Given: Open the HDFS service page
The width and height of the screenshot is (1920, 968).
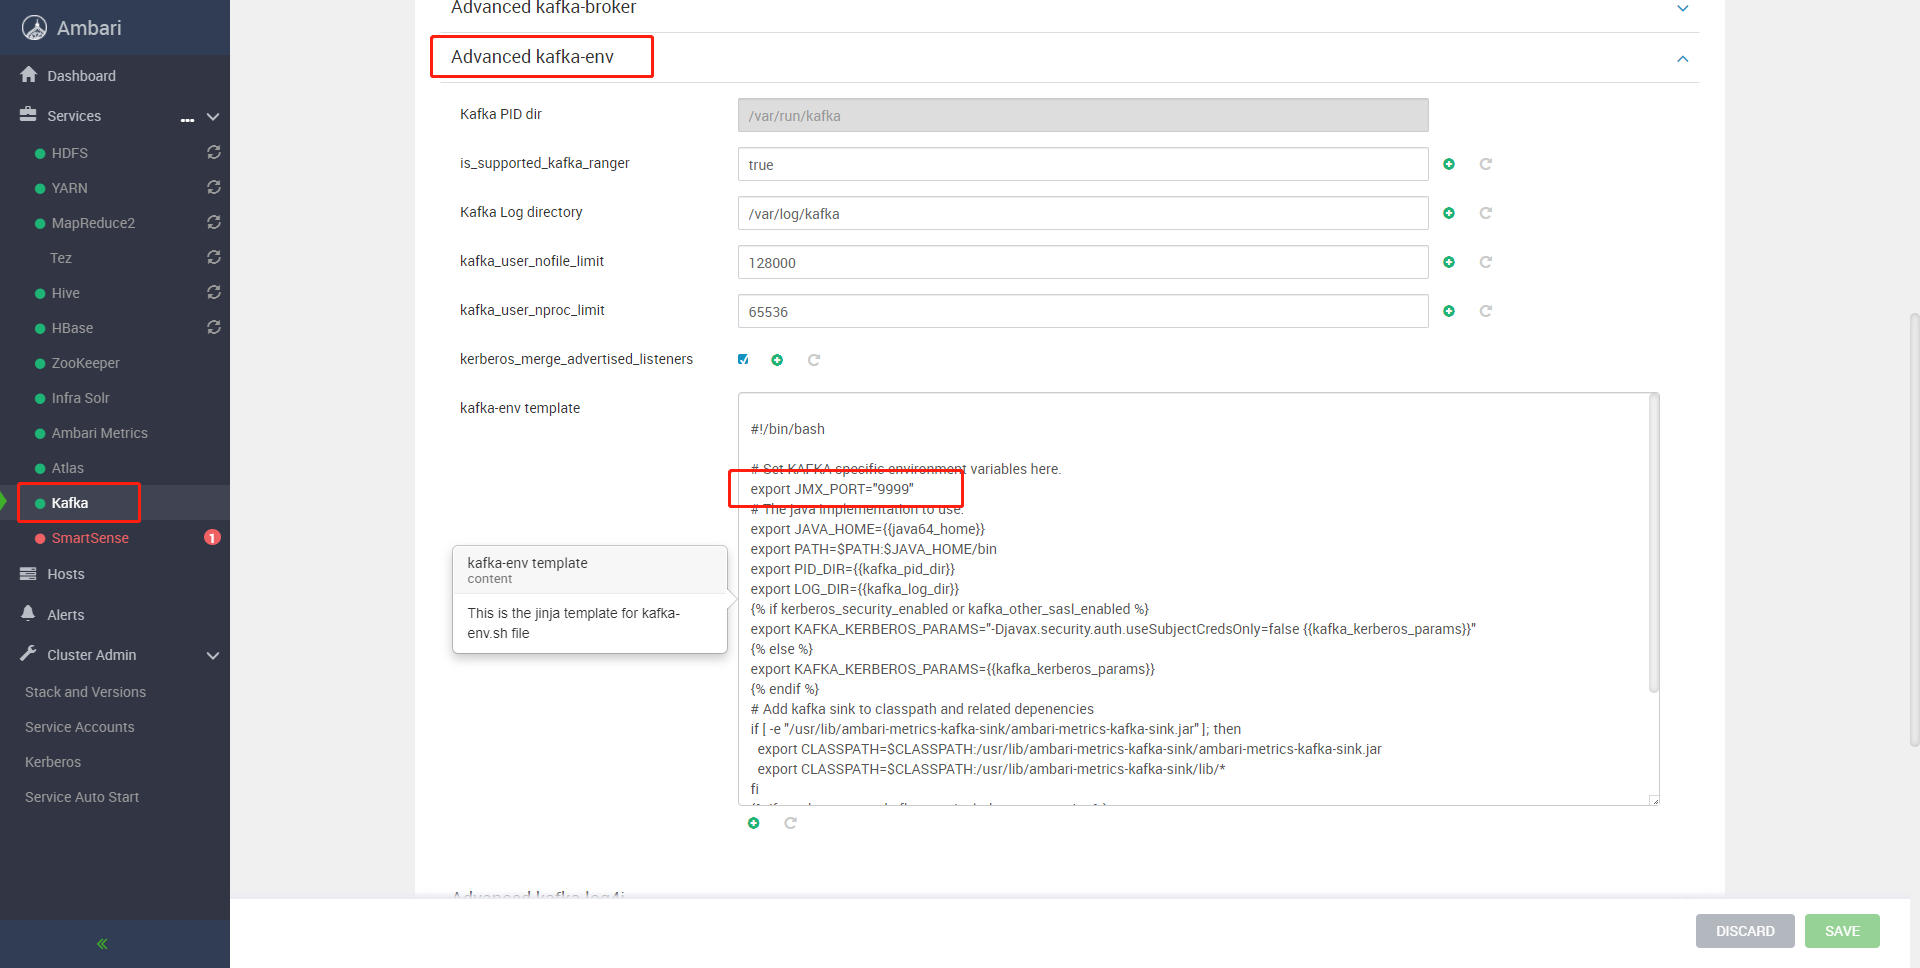Looking at the screenshot, I should pyautogui.click(x=70, y=153).
